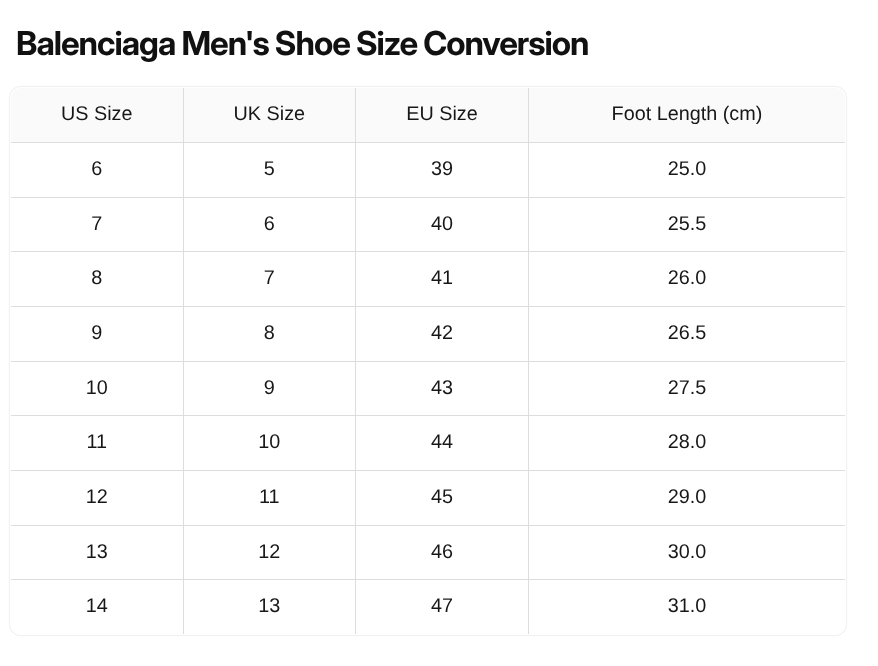878x666 pixels.
Task: Click the Foot Length (cm) header
Action: [x=687, y=114]
